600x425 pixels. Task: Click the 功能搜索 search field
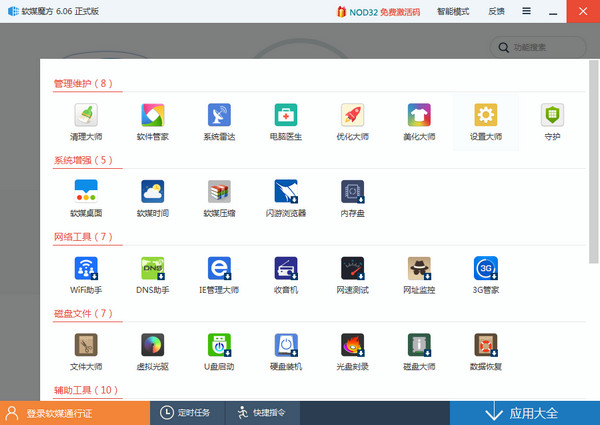pyautogui.click(x=538, y=47)
